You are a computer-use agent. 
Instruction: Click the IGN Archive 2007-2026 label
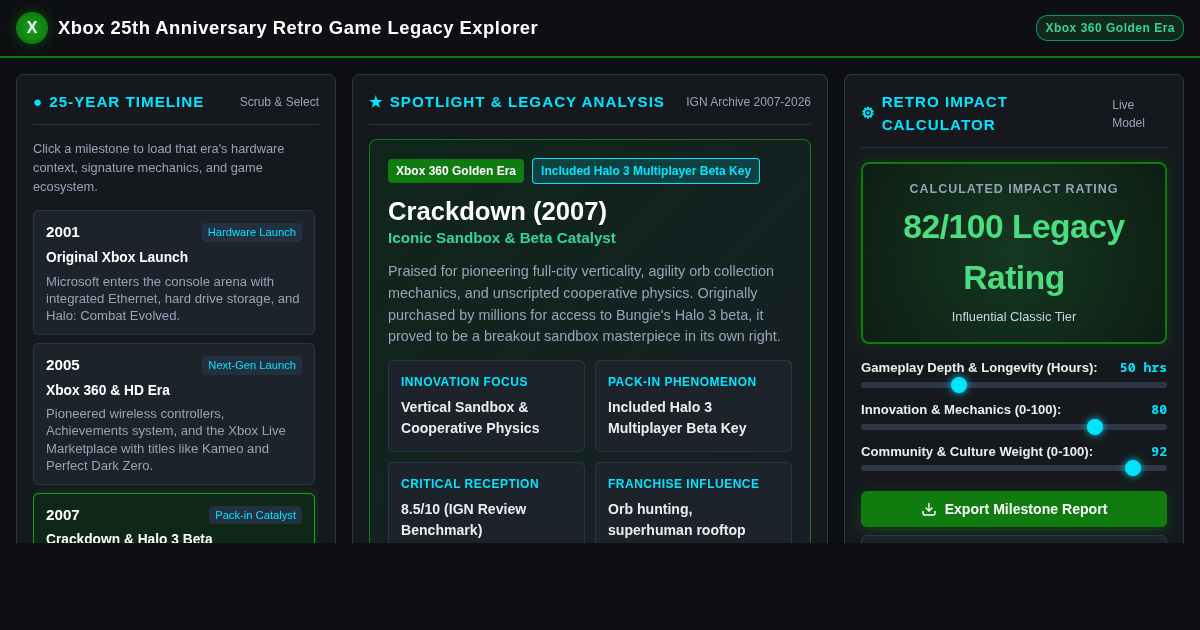748,102
